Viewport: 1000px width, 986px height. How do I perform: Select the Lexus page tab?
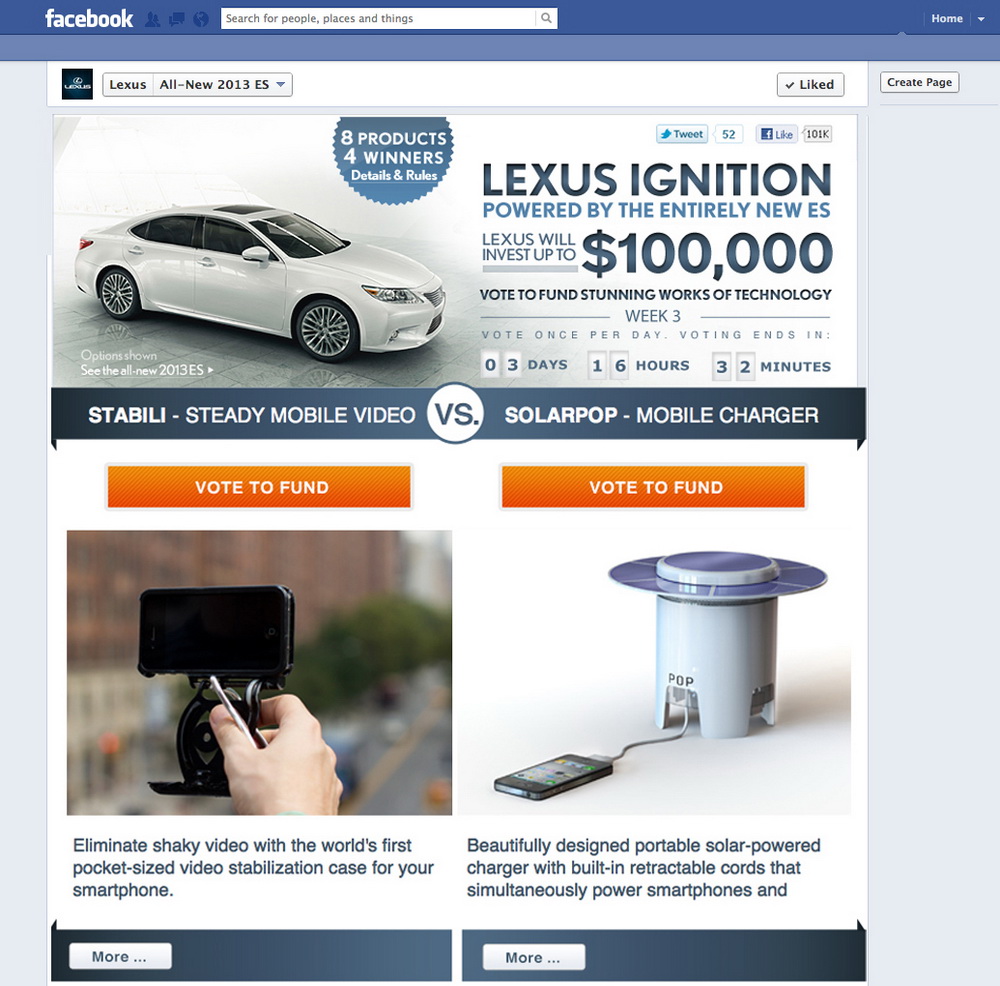(128, 85)
